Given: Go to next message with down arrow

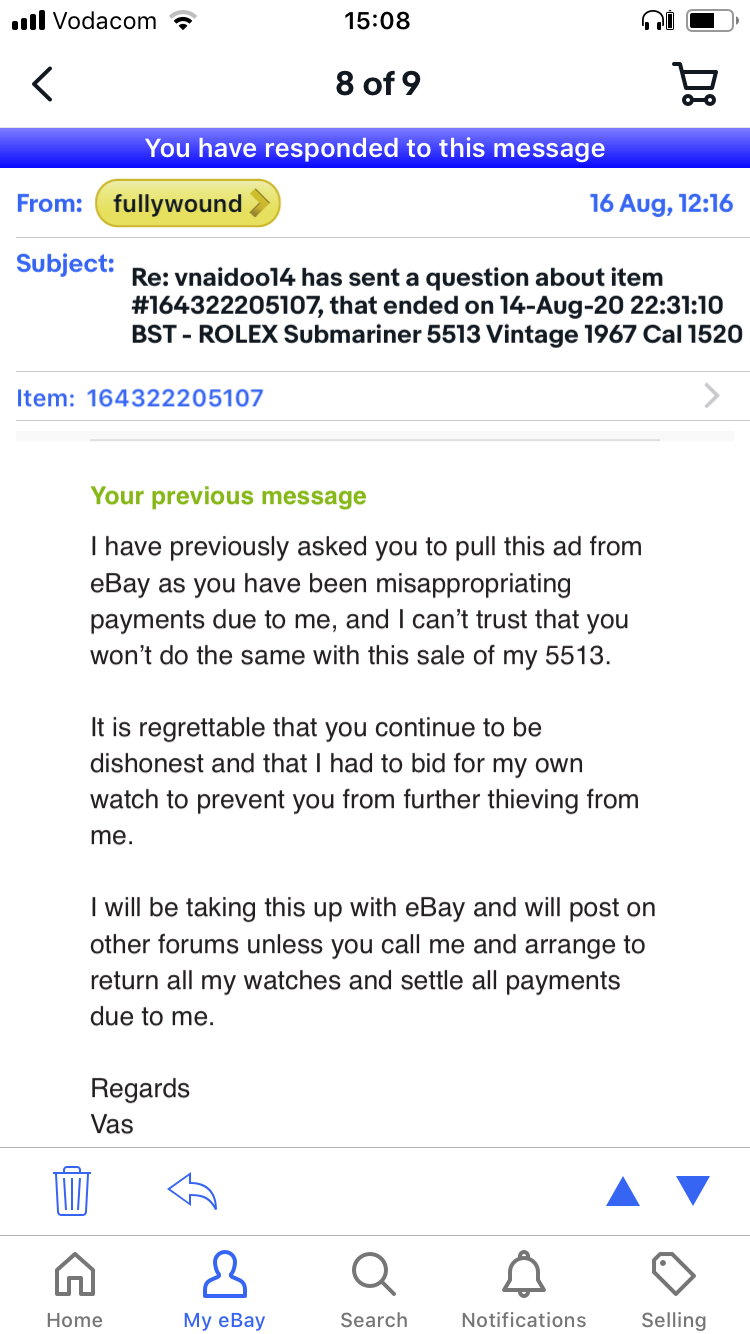Looking at the screenshot, I should [692, 1190].
